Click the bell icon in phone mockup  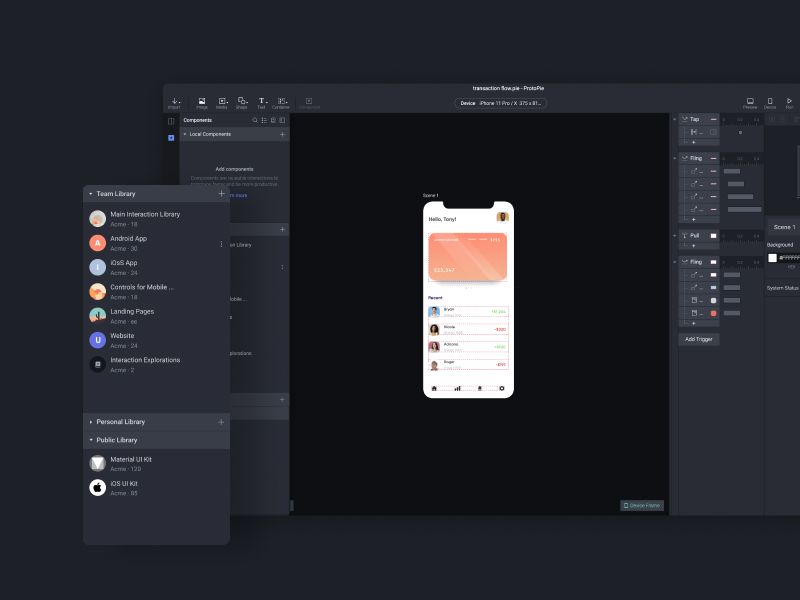pos(480,388)
